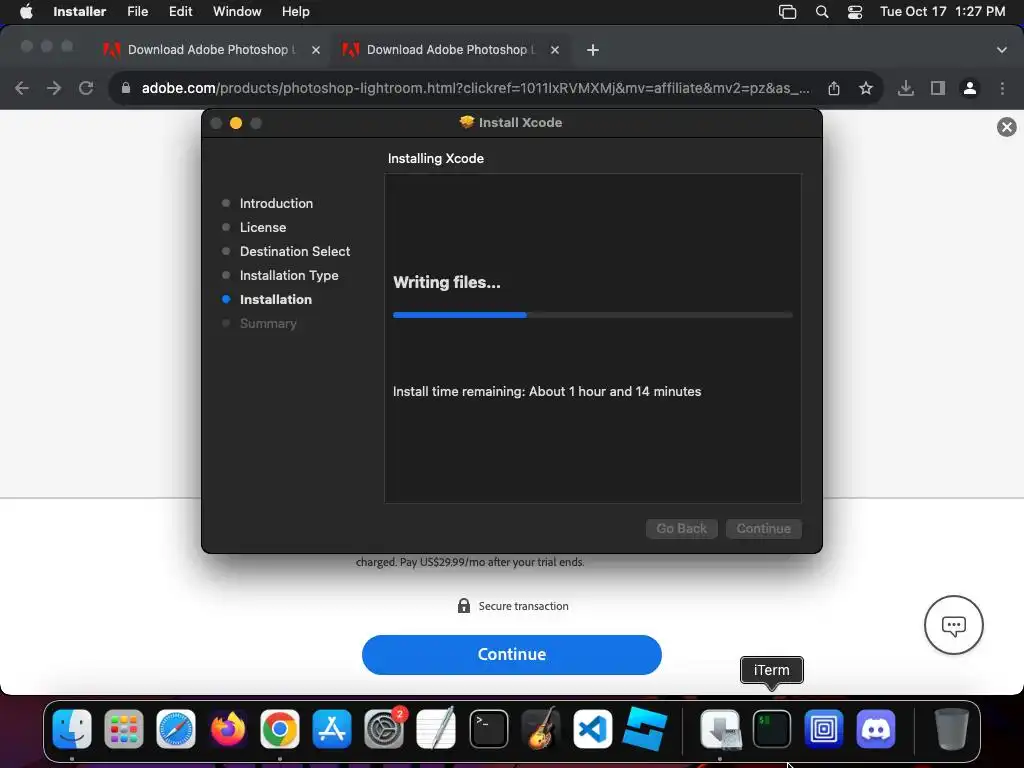Close the Adobe overlay with X
Screen dimensions: 1024x768
point(1006,127)
